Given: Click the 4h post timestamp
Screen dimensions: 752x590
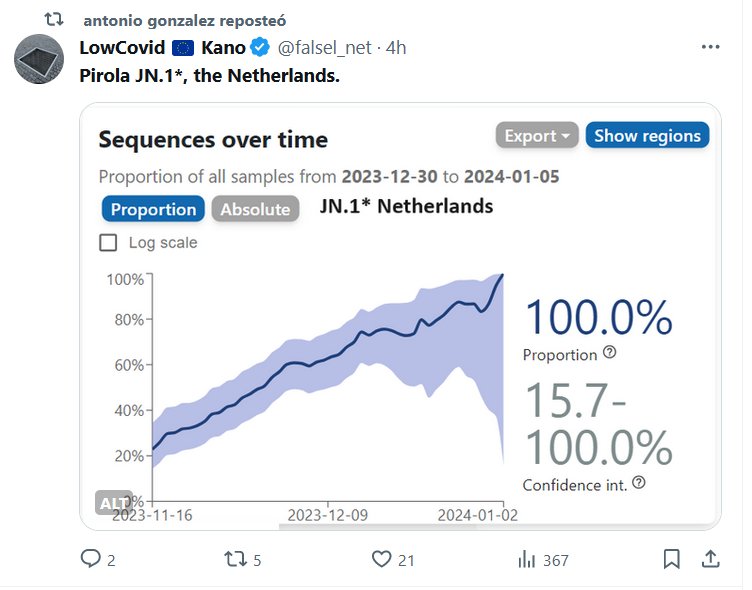Looking at the screenshot, I should click(397, 47).
